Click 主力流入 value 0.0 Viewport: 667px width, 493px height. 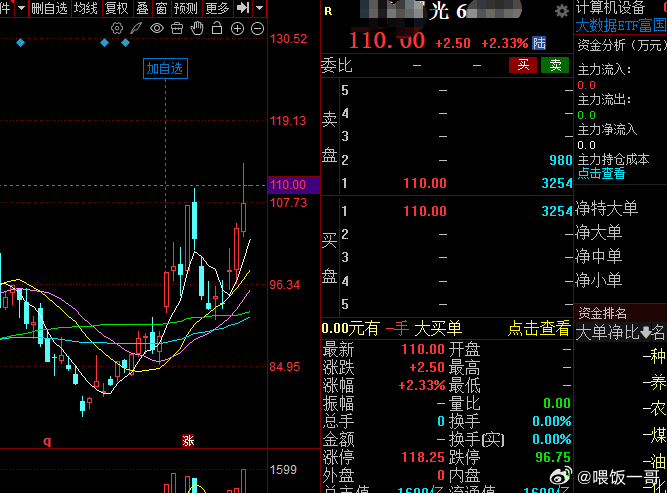586,85
